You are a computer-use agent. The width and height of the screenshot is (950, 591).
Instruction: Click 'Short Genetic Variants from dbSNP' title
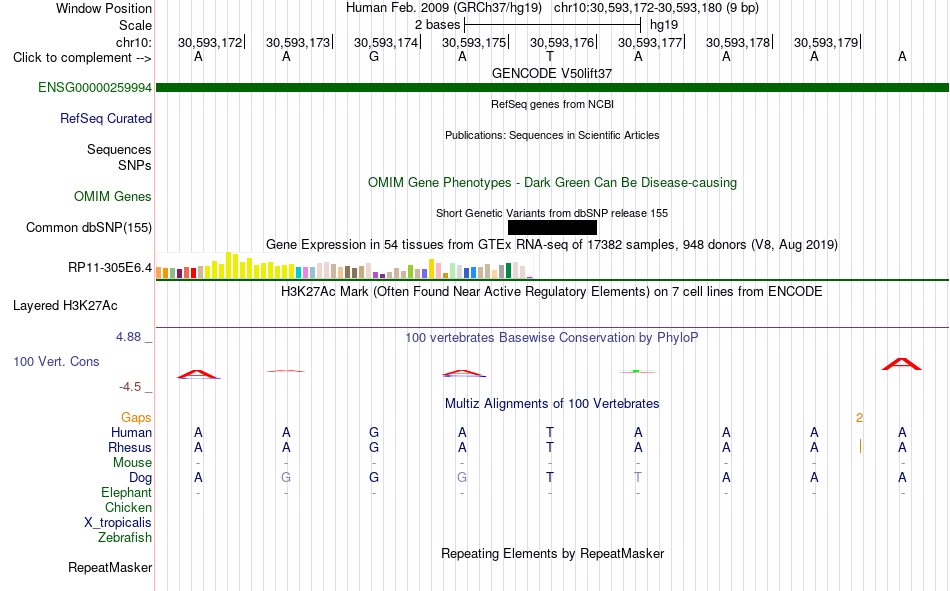point(552,213)
